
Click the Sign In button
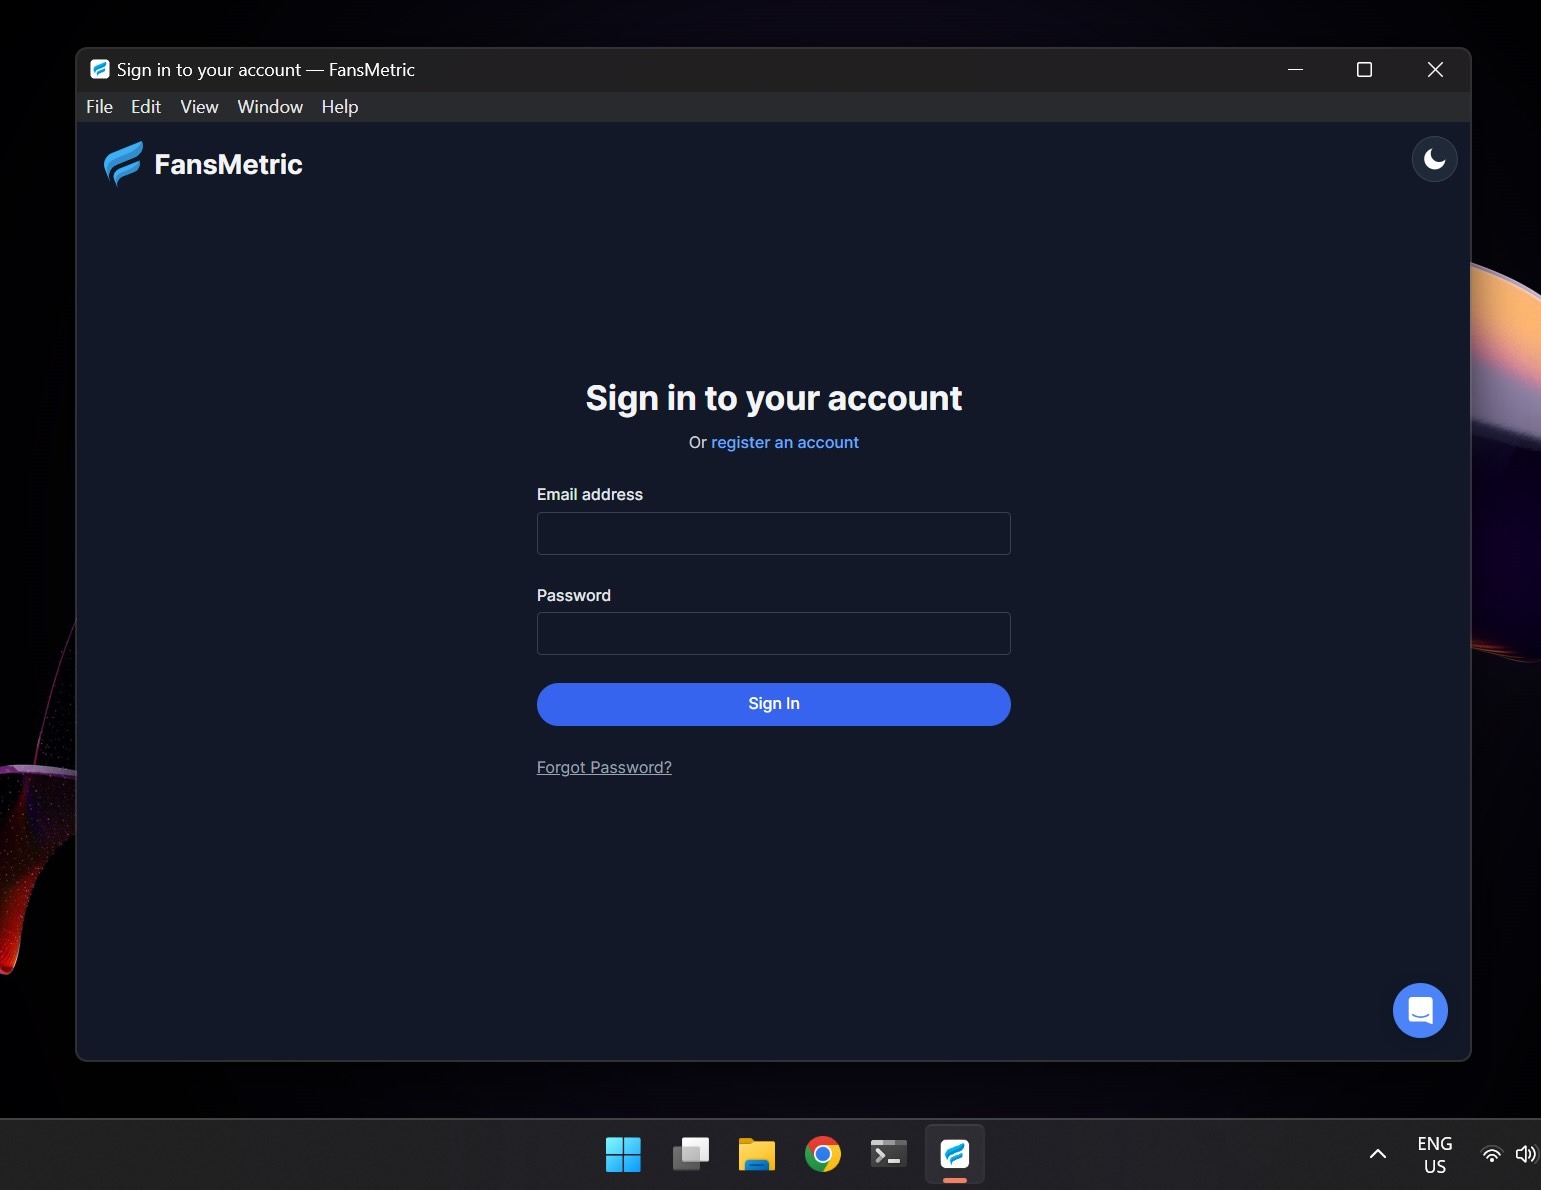774,704
